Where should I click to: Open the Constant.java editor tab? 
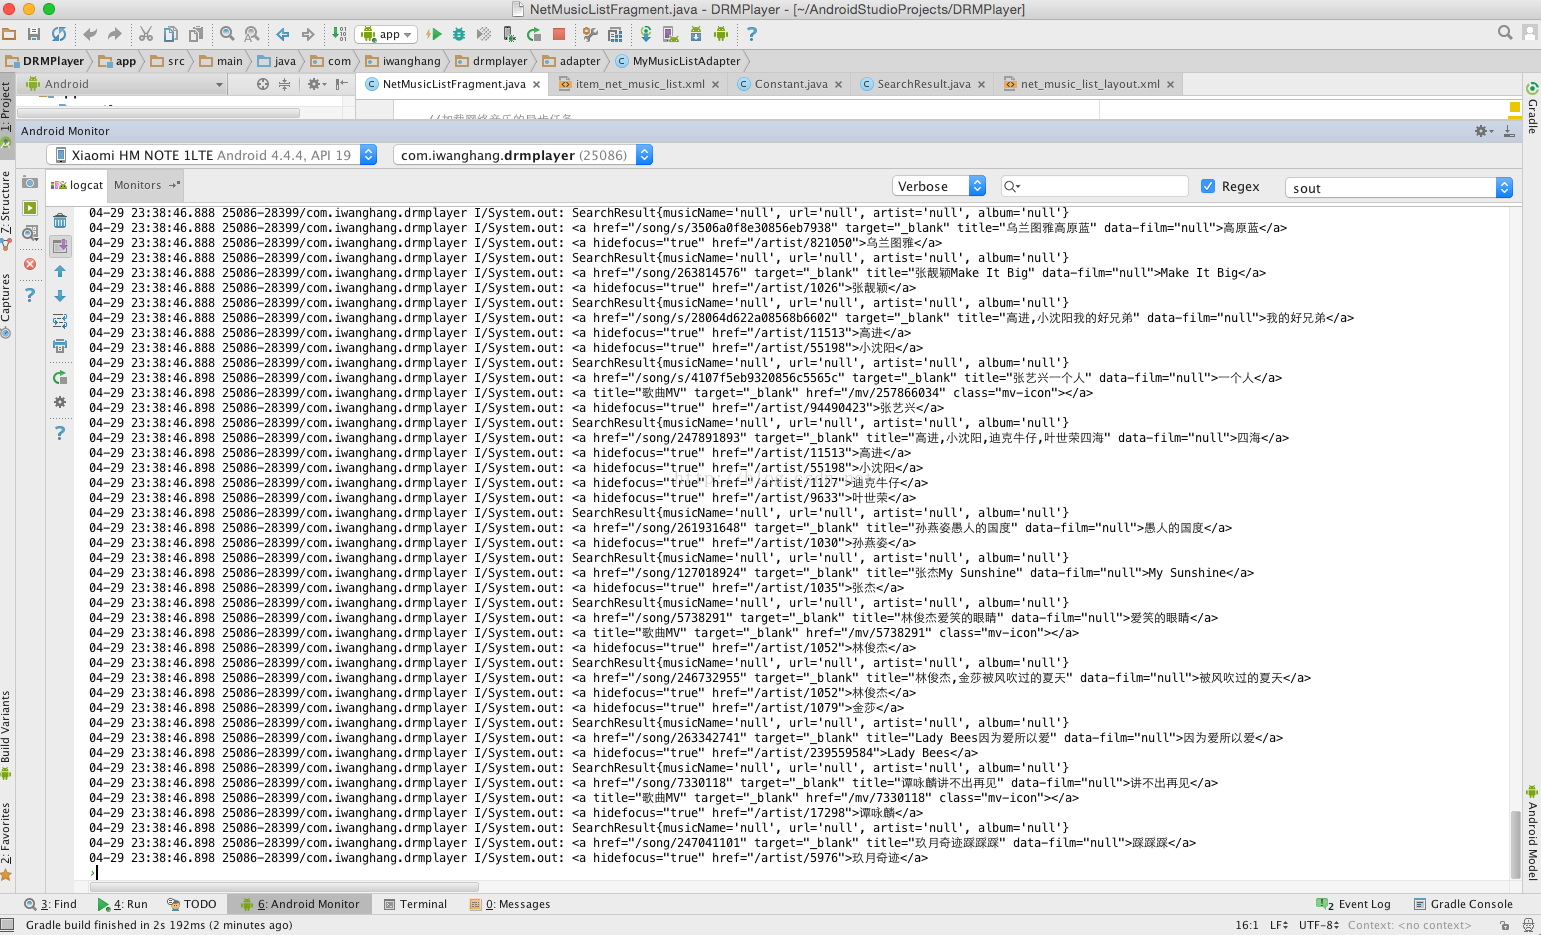pos(790,84)
